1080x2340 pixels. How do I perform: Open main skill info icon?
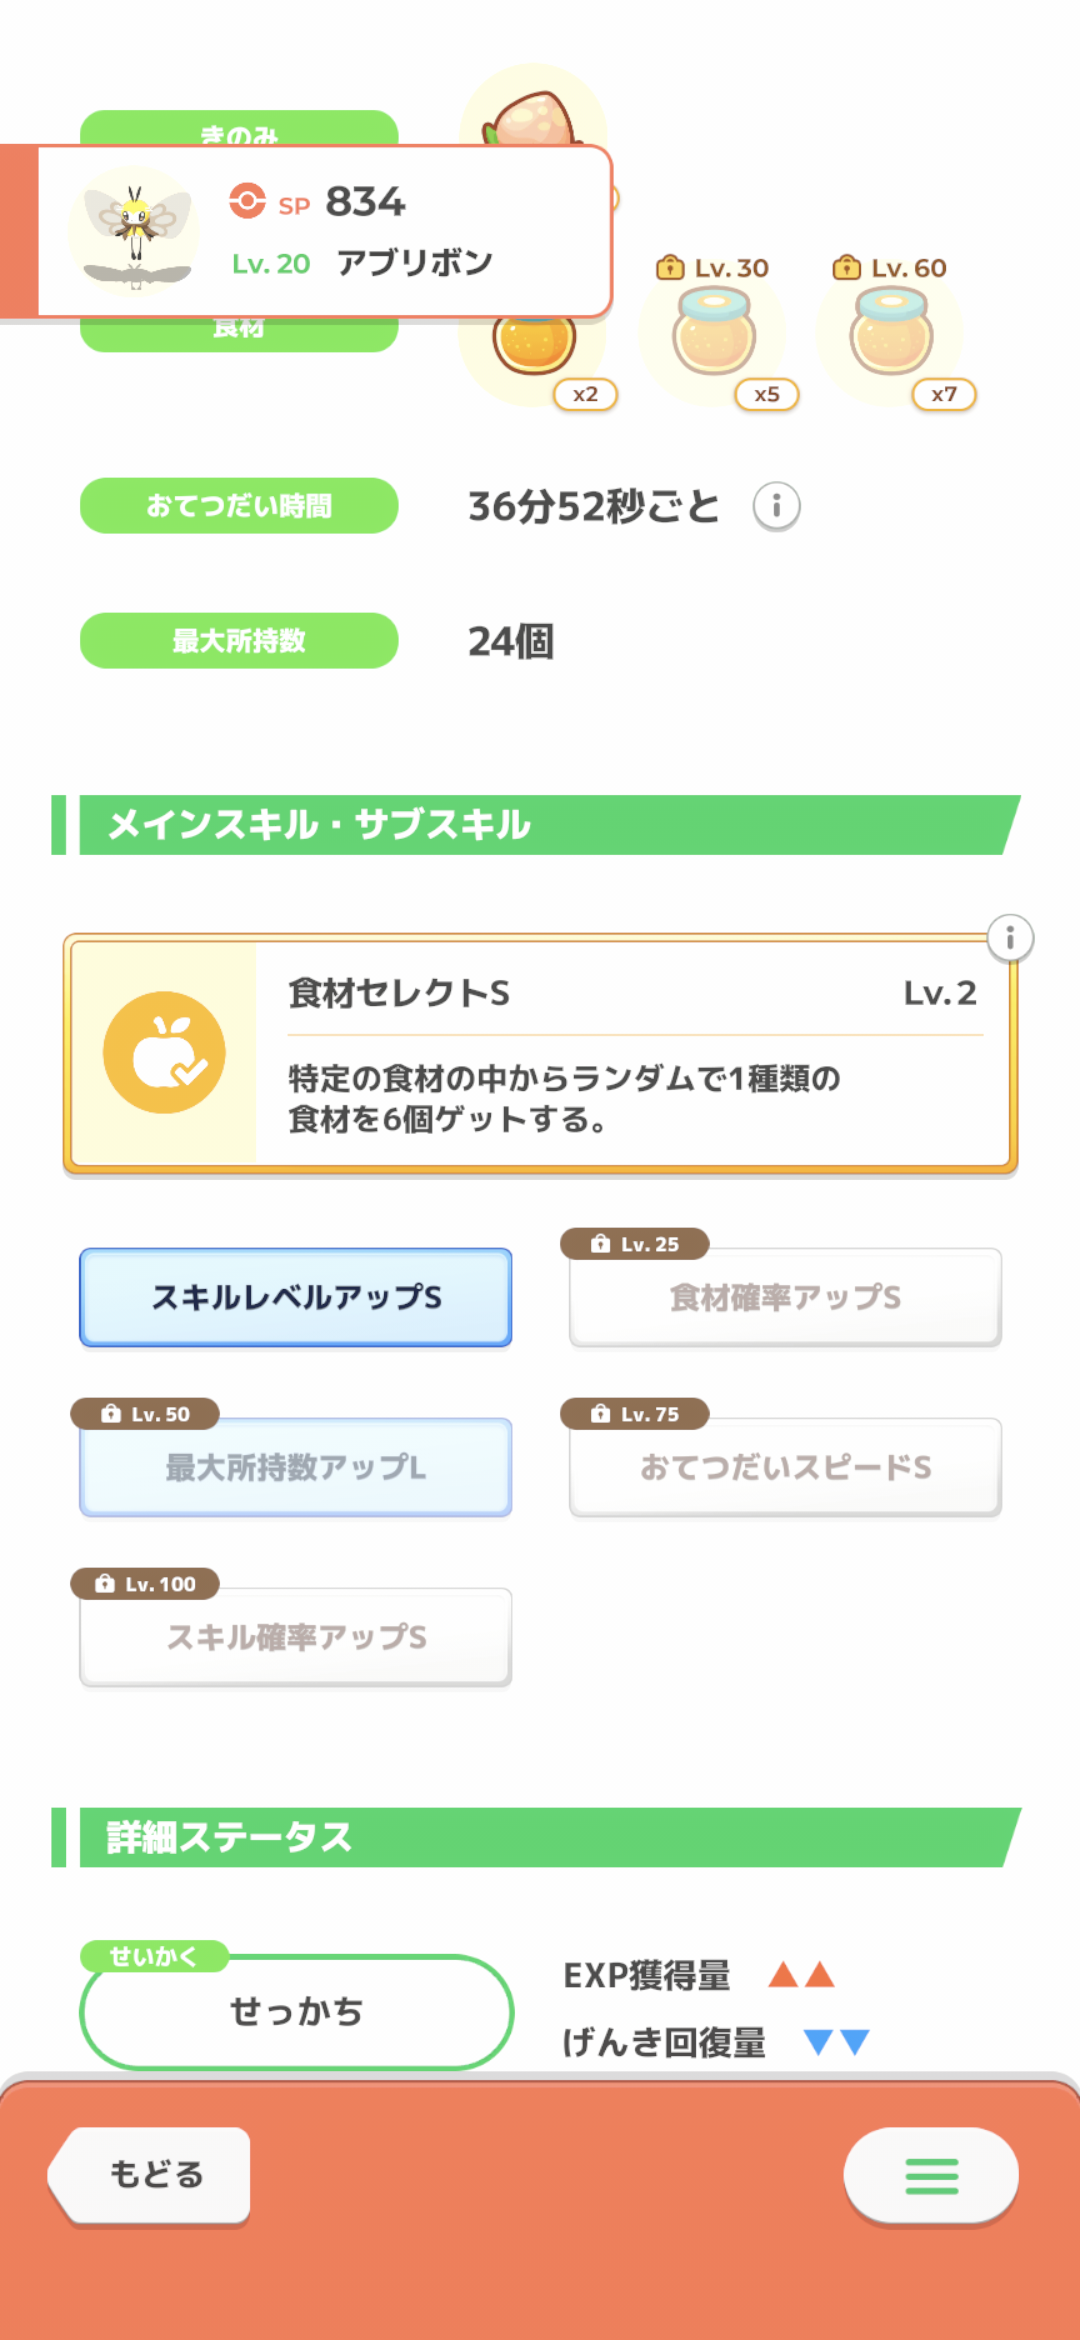[x=1010, y=938]
